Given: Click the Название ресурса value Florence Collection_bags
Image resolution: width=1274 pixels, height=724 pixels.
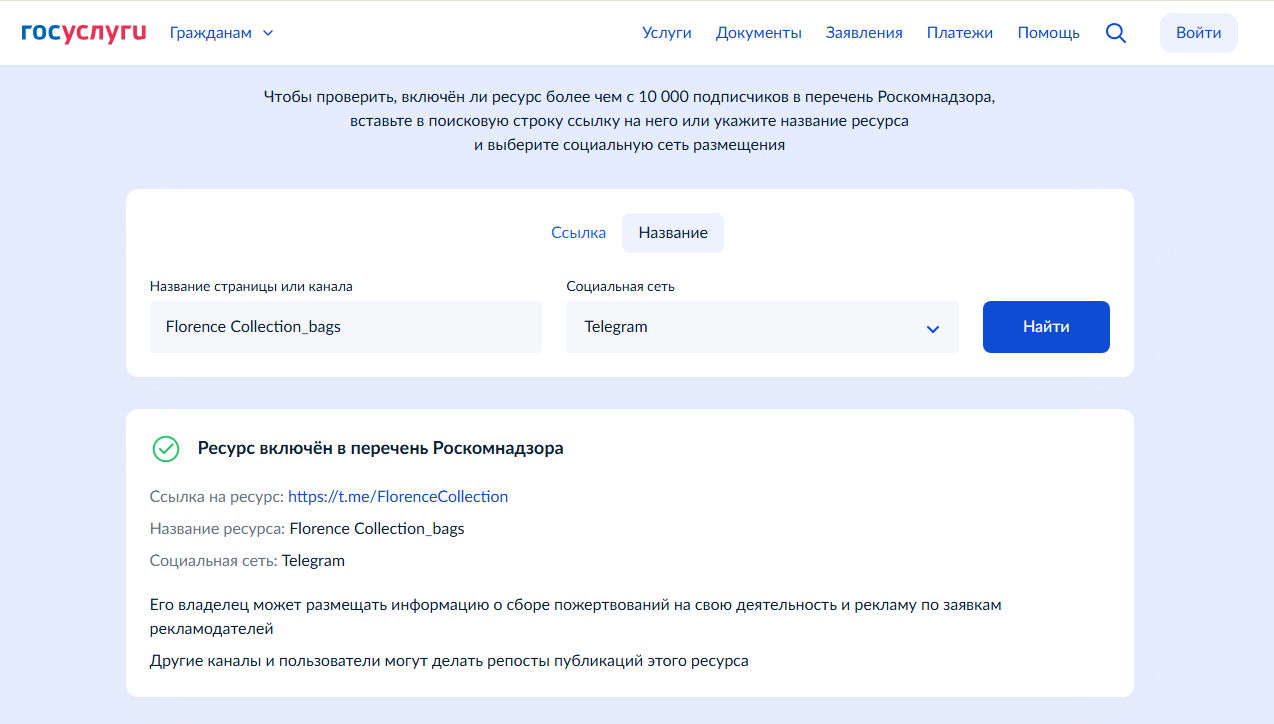Looking at the screenshot, I should (x=377, y=529).
